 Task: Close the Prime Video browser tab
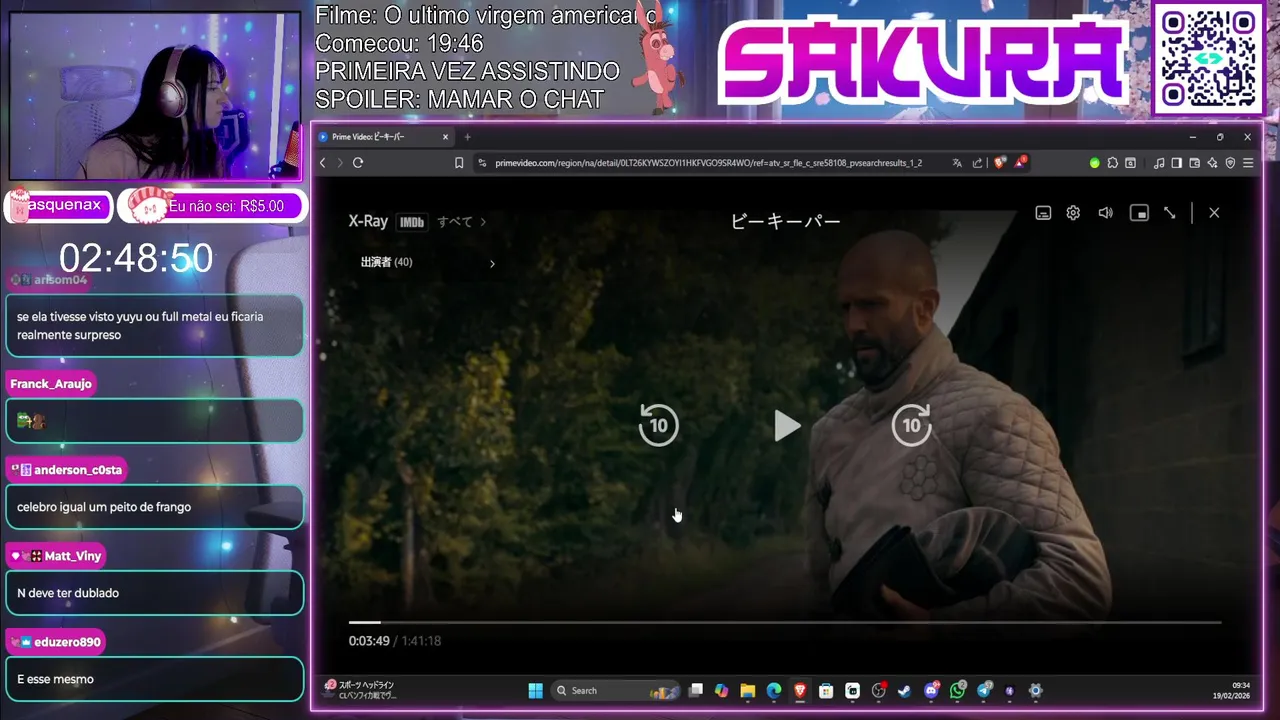[445, 137]
